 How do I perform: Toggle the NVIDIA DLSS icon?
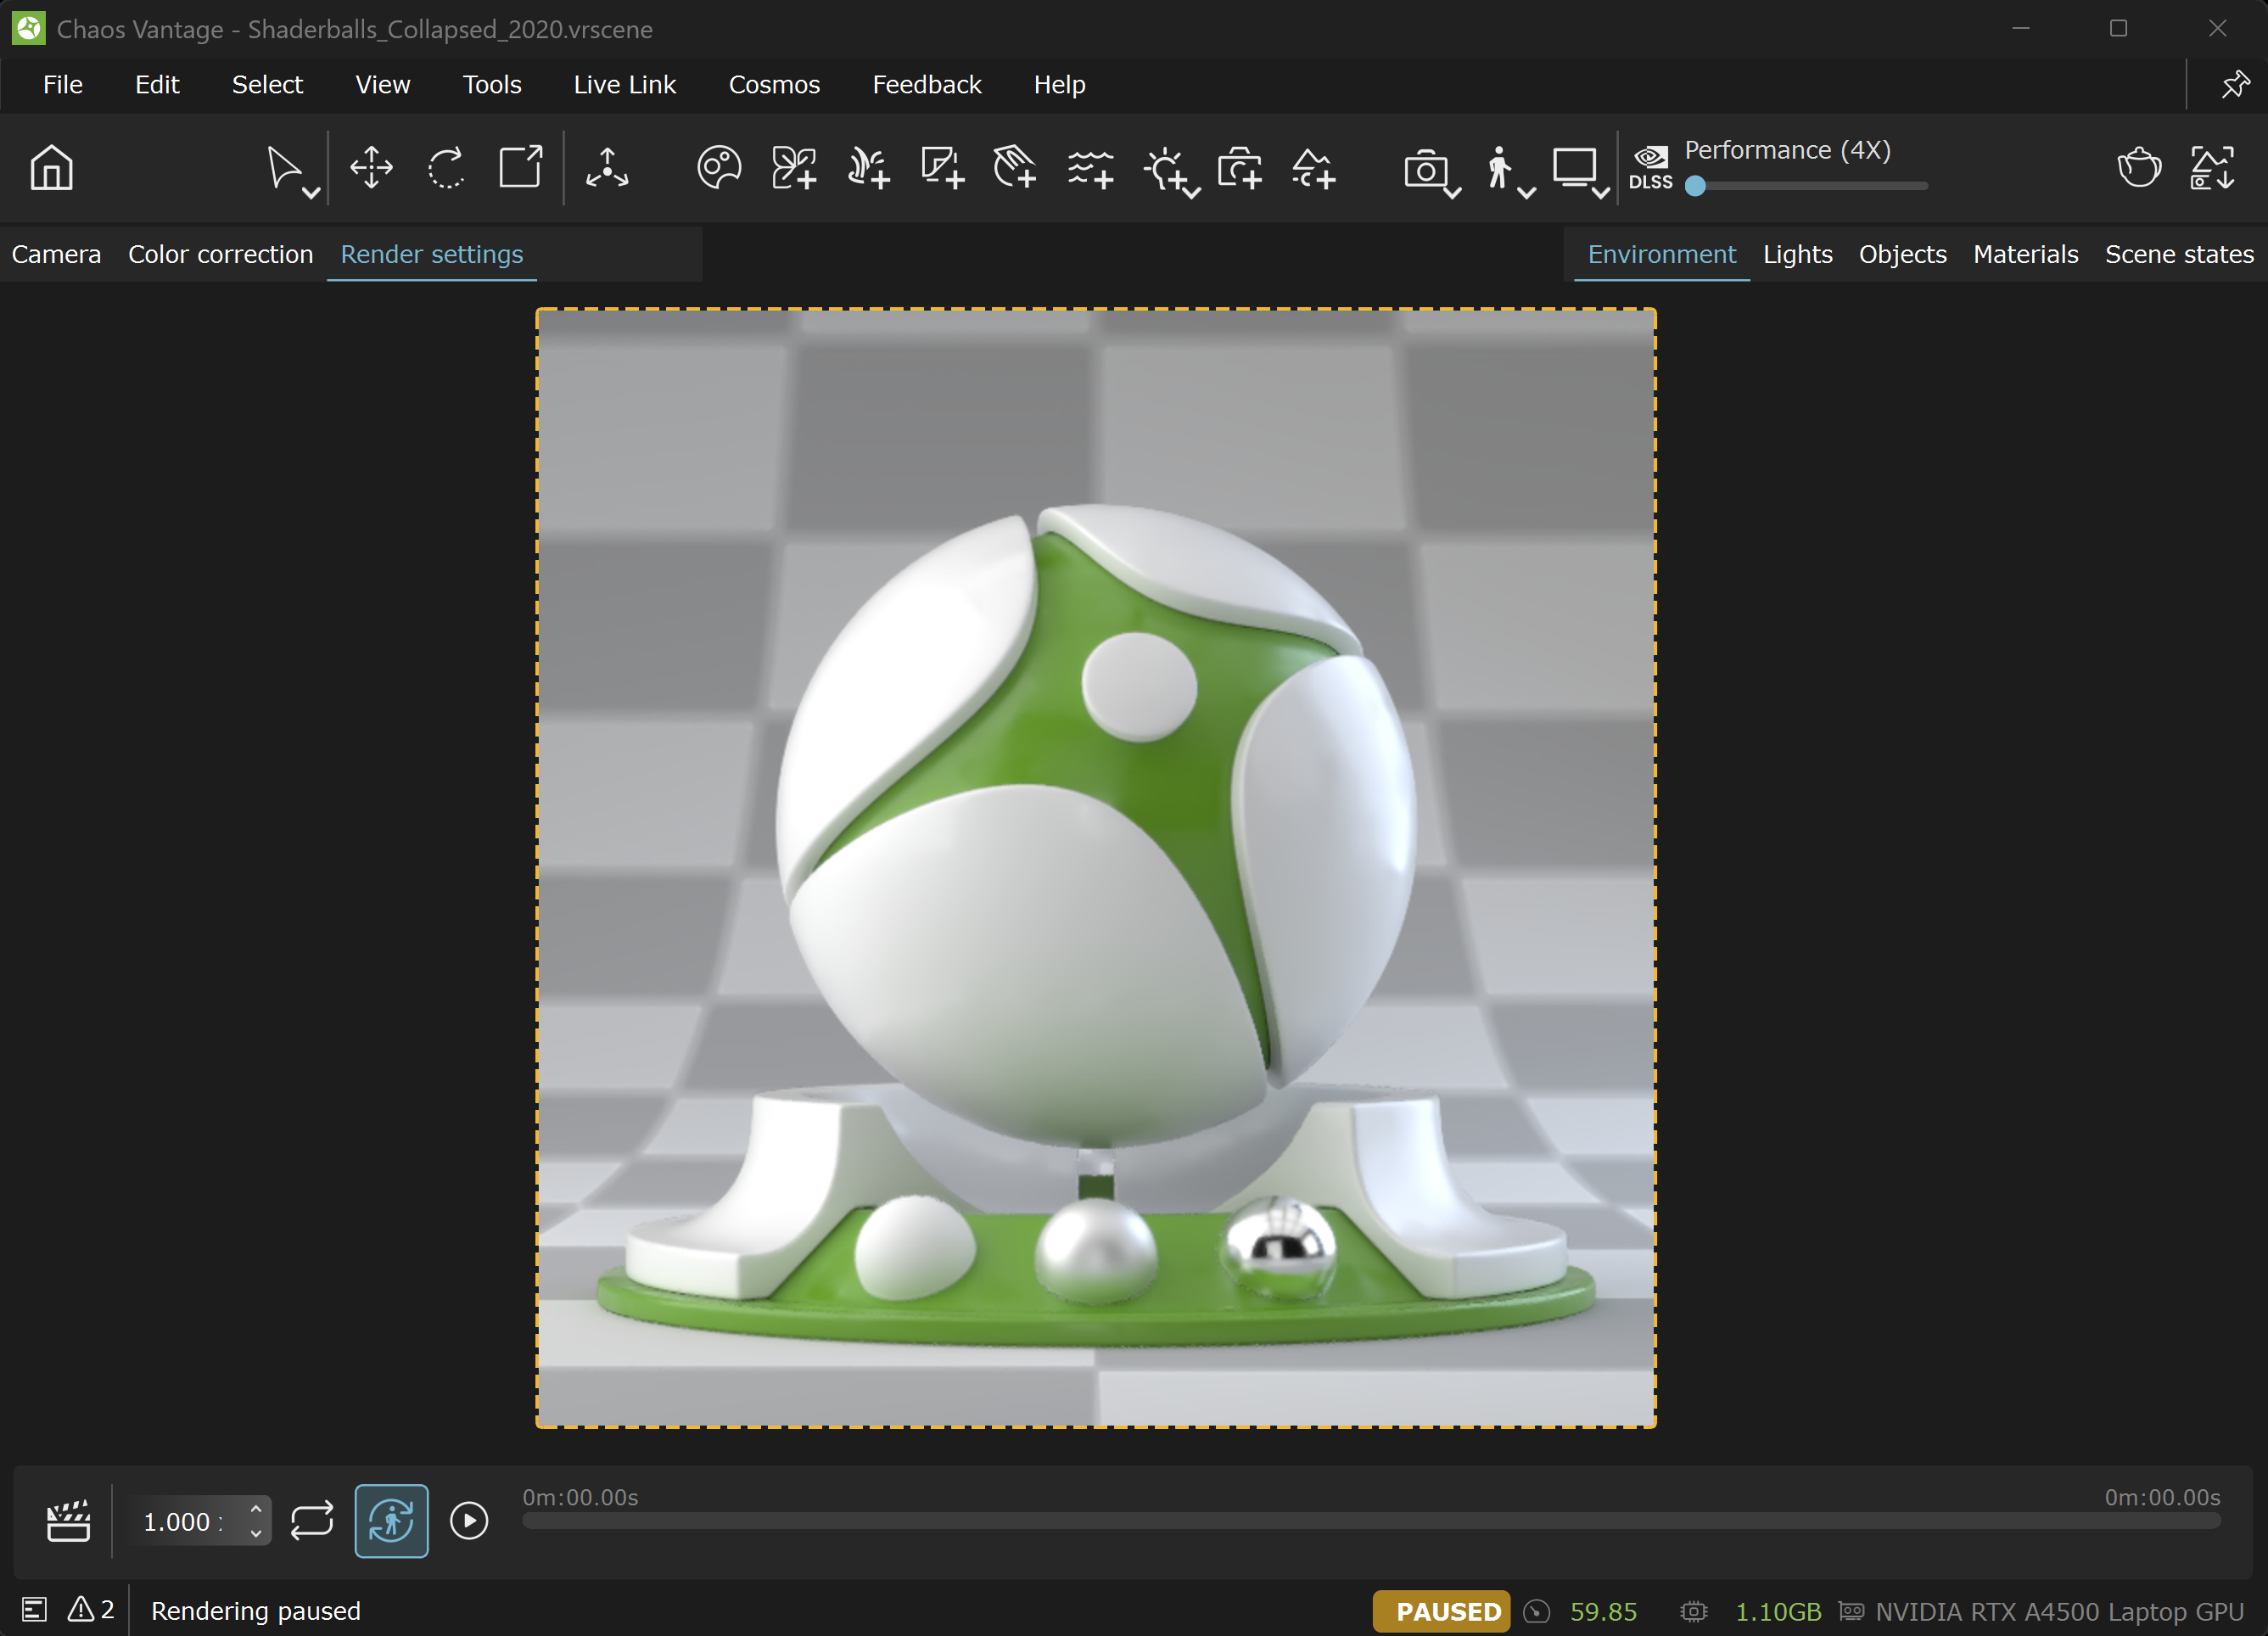tap(1650, 167)
